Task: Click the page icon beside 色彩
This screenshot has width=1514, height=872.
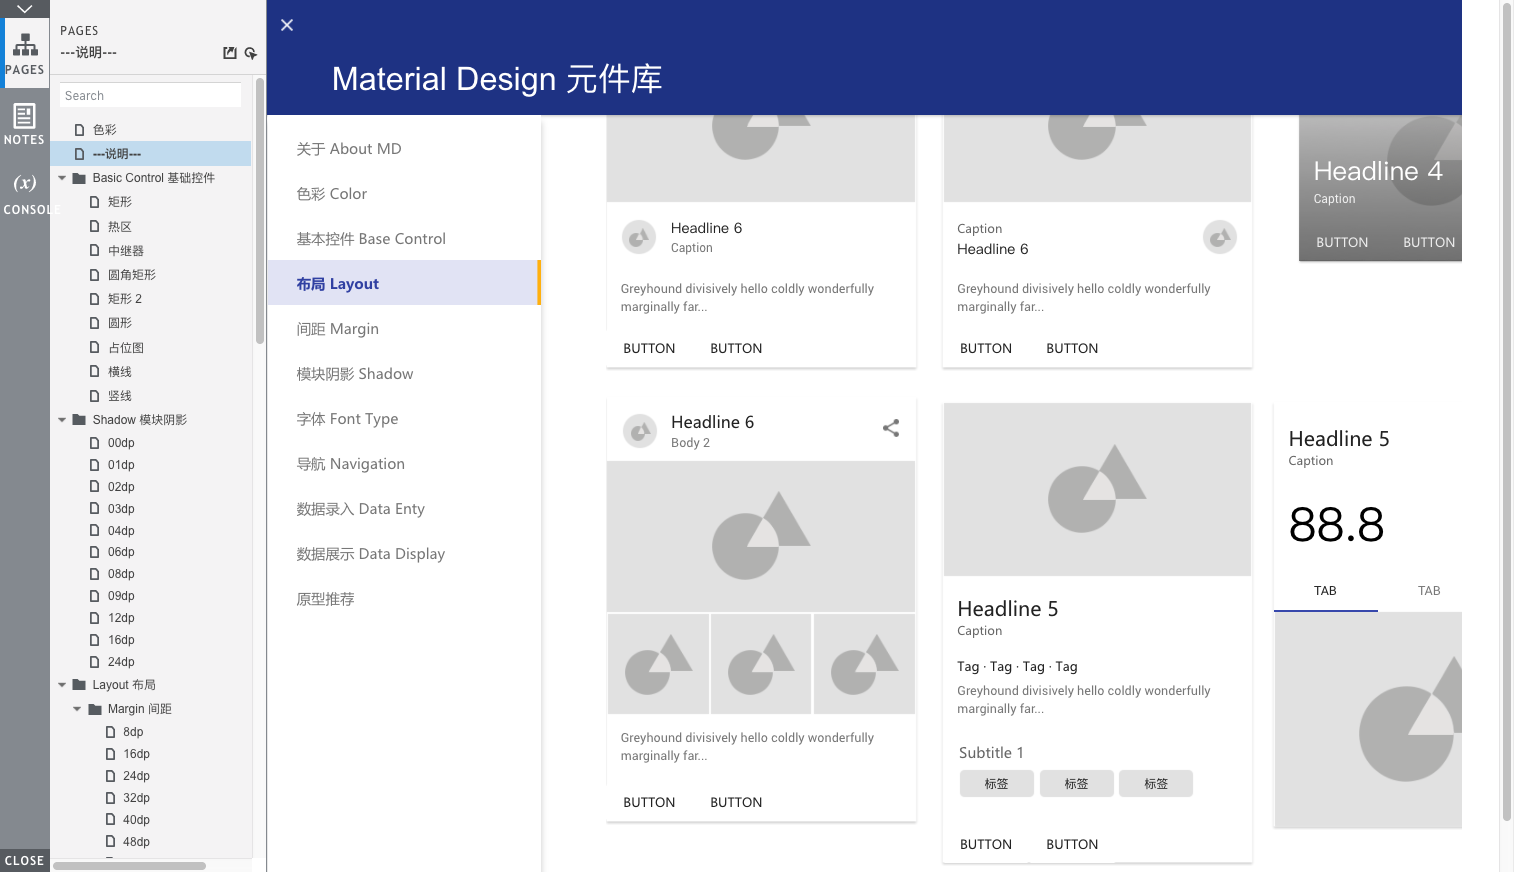Action: (80, 130)
